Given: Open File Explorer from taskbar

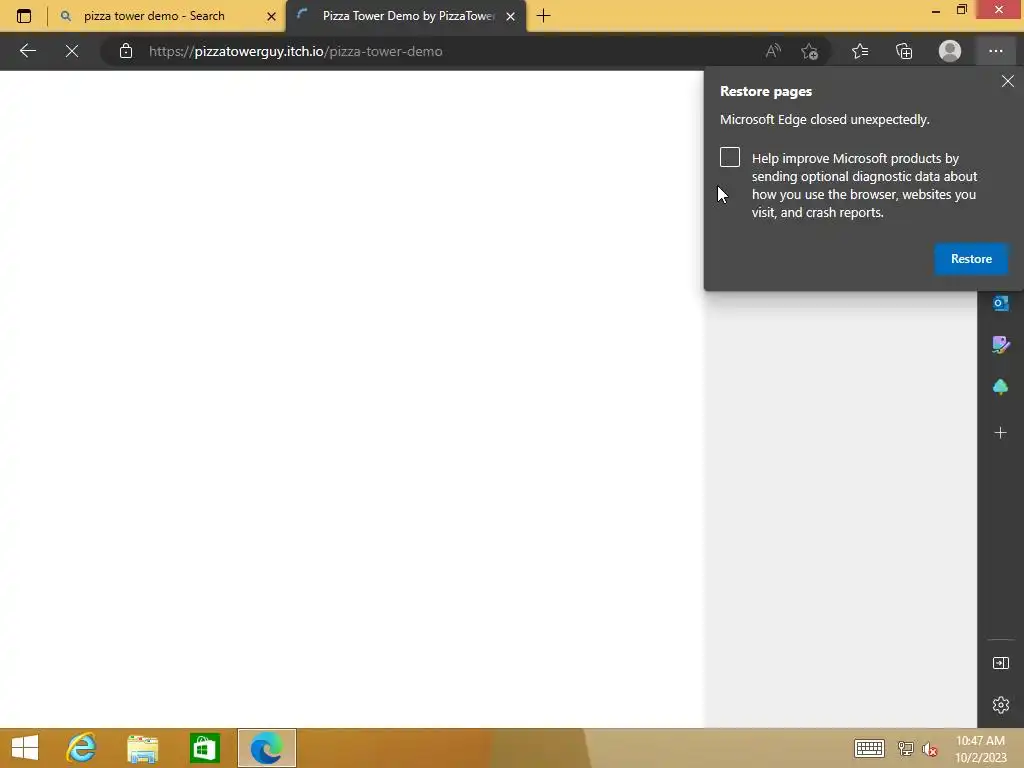Looking at the screenshot, I should [142, 748].
